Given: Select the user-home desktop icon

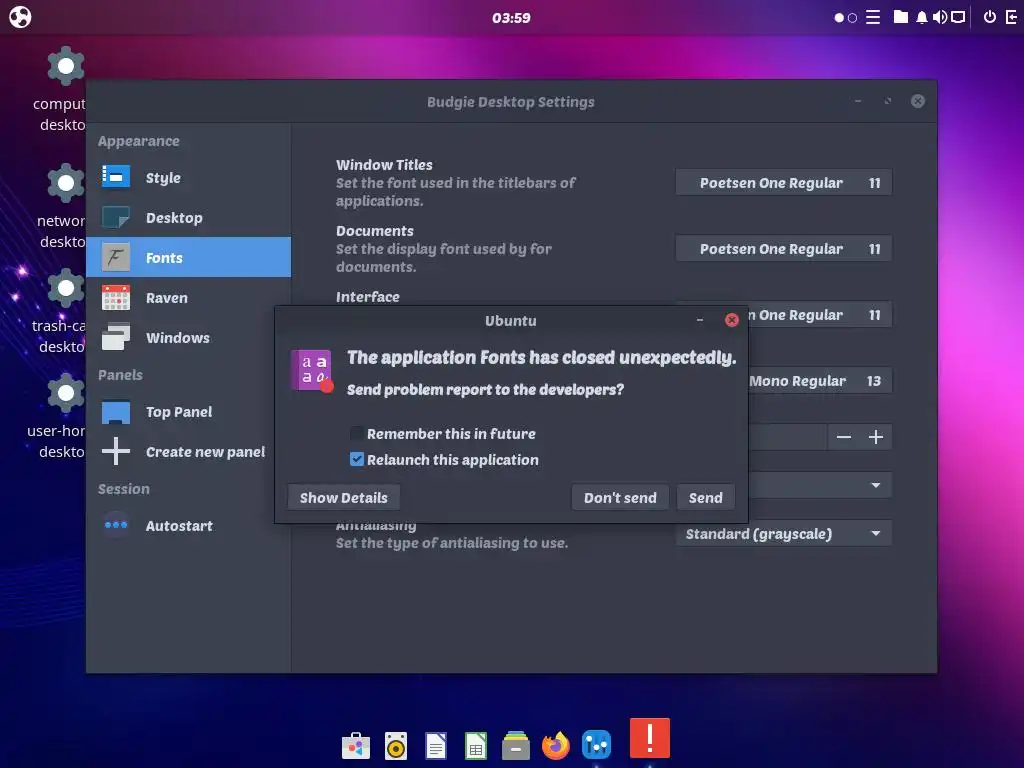Looking at the screenshot, I should point(65,393).
